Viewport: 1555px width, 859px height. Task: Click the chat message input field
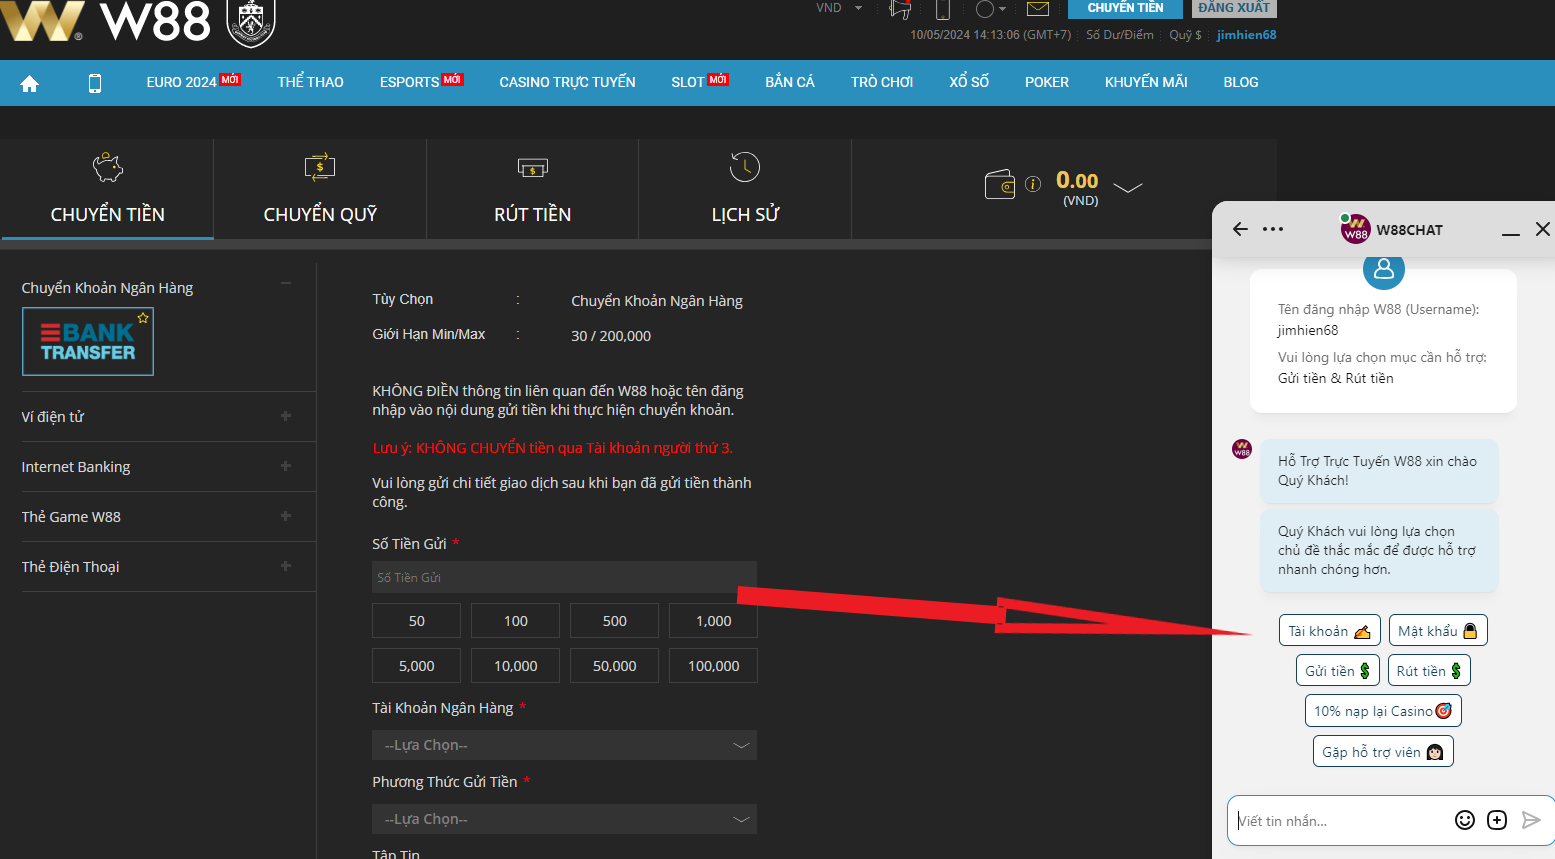1340,821
